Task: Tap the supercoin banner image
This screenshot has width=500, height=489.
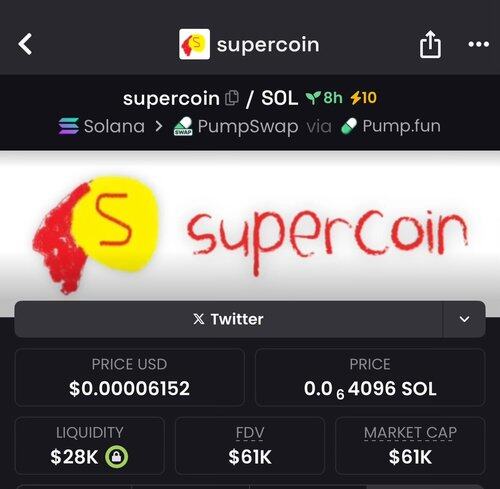Action: 250,233
